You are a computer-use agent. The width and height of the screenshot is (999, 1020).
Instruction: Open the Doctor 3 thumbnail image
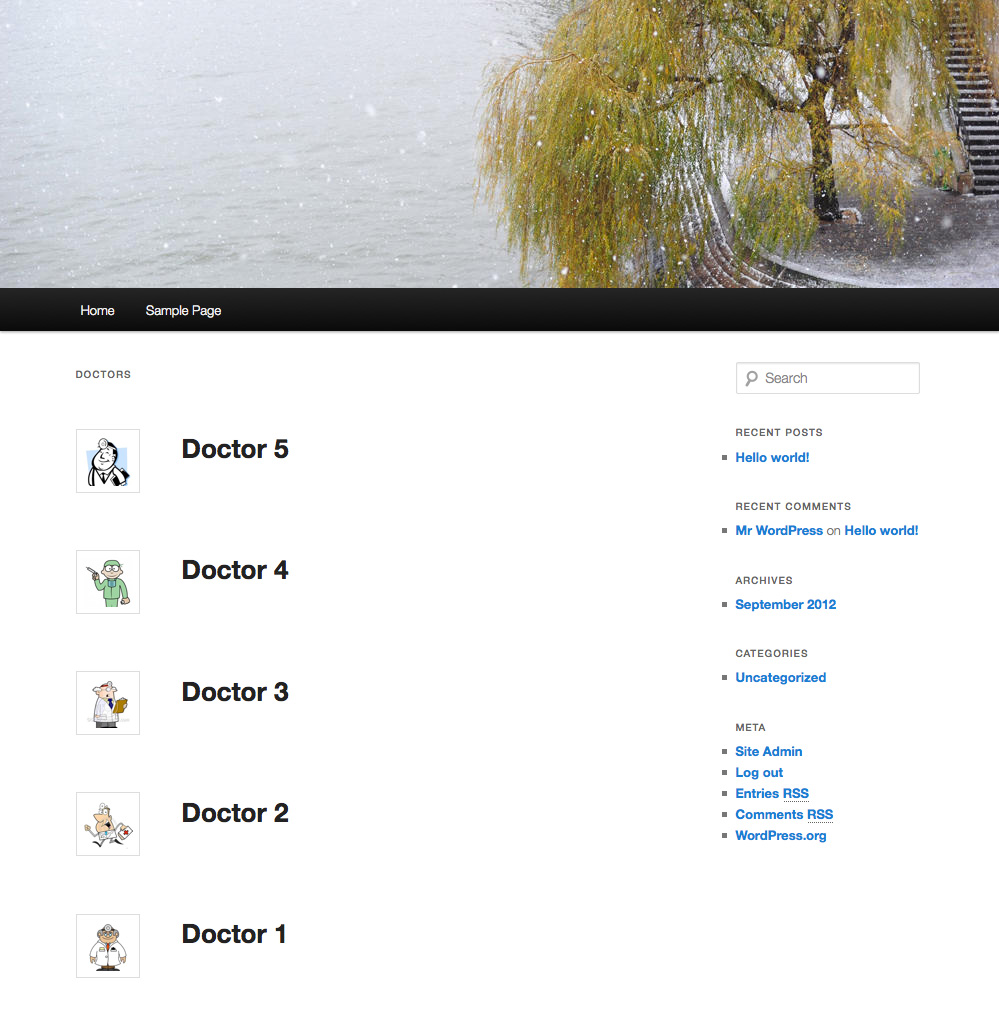coord(108,703)
